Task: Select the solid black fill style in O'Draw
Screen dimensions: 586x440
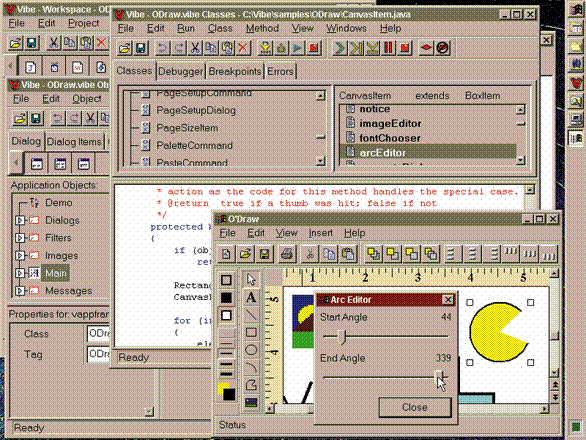Action: tap(226, 298)
